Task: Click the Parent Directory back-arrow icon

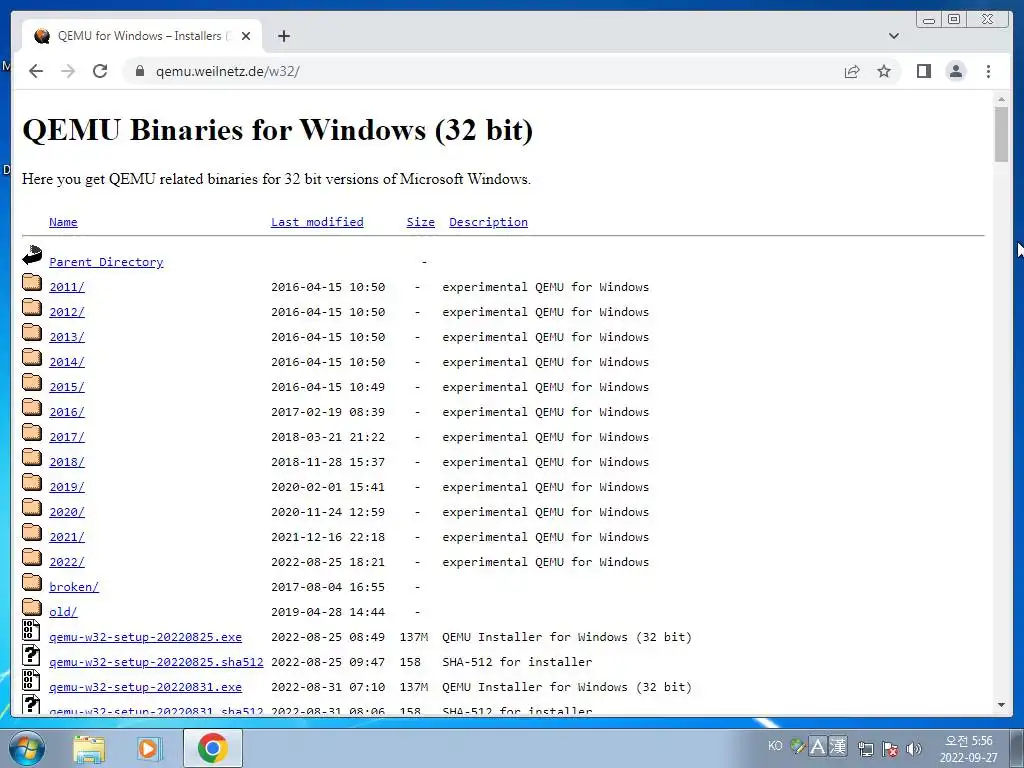Action: click(32, 255)
